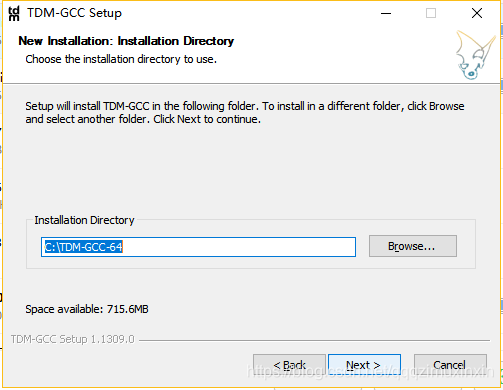Click 'New Installation: Installation Directory' heading
503x390 pixels.
click(126, 41)
